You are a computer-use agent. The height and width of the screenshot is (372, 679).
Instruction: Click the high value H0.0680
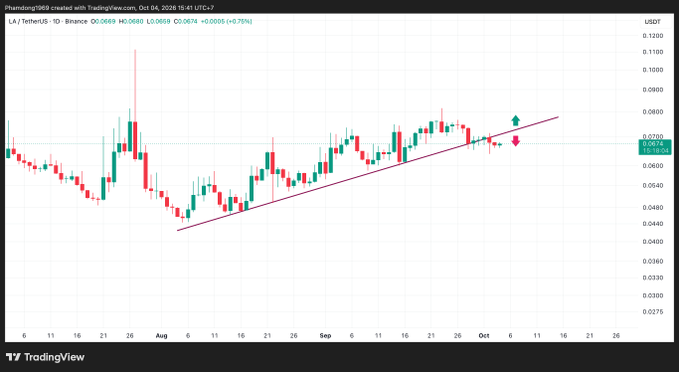131,21
